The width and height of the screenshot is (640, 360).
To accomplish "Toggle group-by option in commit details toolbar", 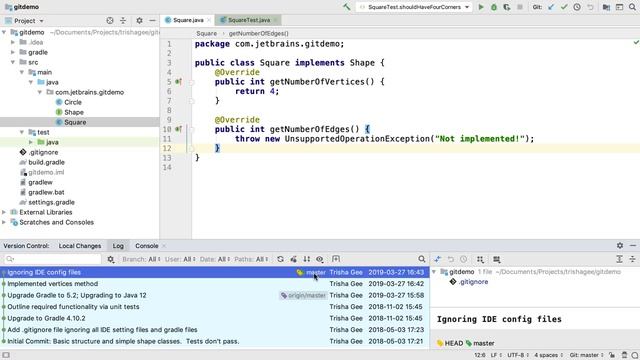I will pyautogui.click(x=480, y=259).
